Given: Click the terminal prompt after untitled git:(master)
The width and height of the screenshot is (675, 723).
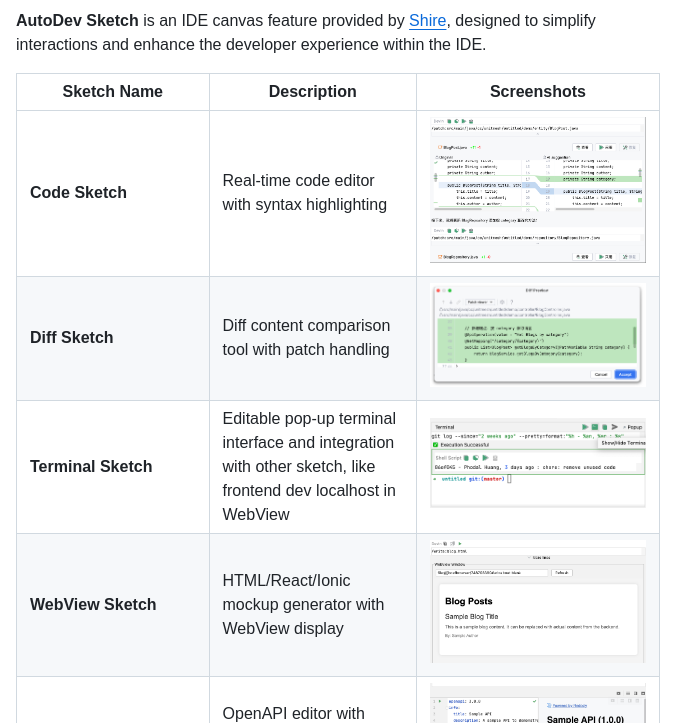Looking at the screenshot, I should pyautogui.click(x=509, y=479).
